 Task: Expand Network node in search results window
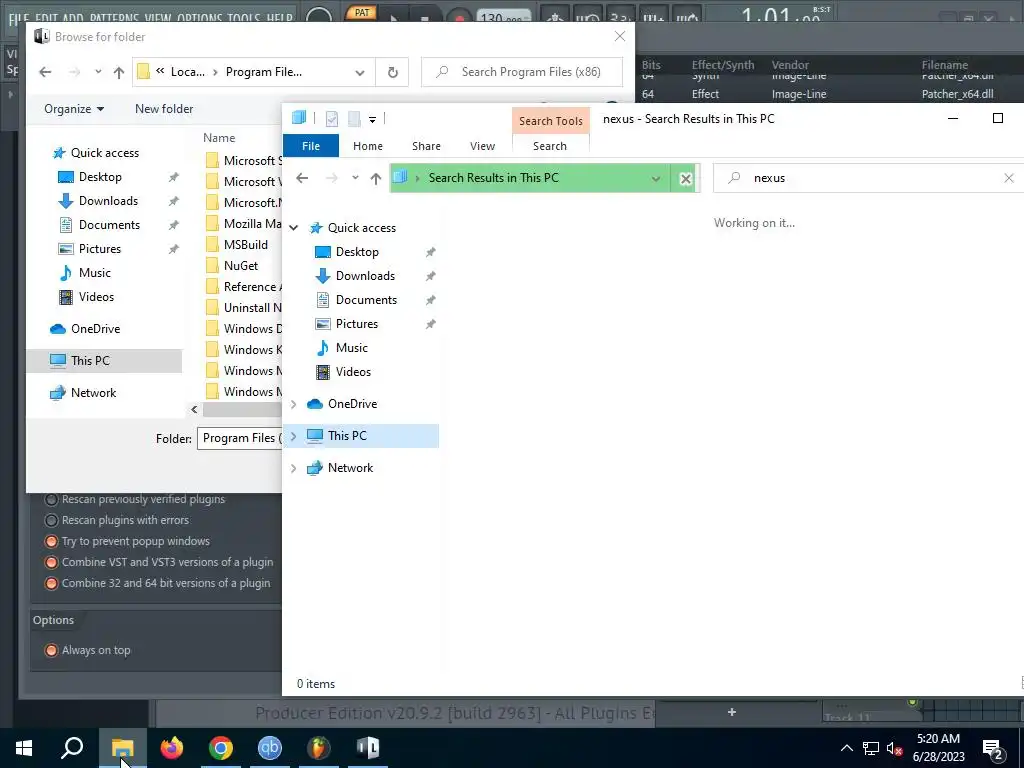(294, 468)
